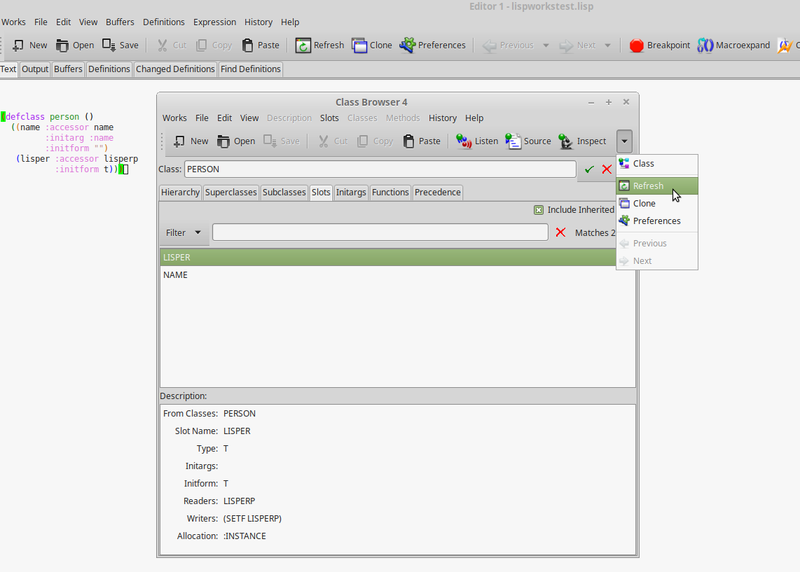
Task: Click the Inspect toolbar icon
Action: pos(566,141)
